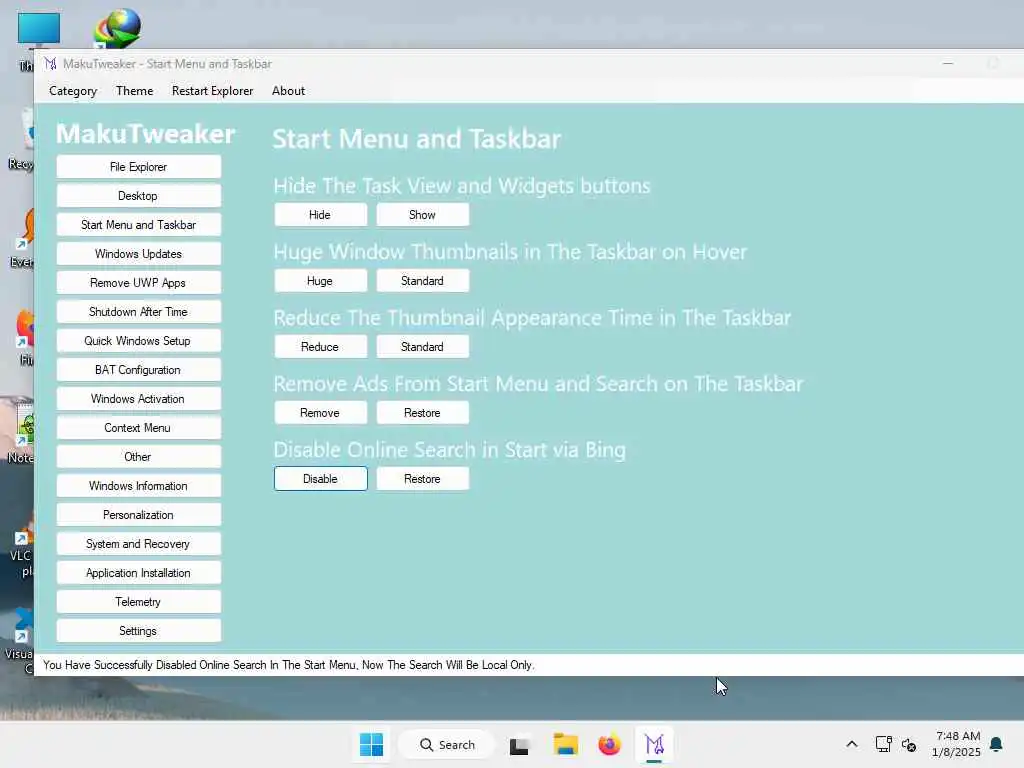
Task: Open Quick Windows Setup category
Action: (138, 341)
